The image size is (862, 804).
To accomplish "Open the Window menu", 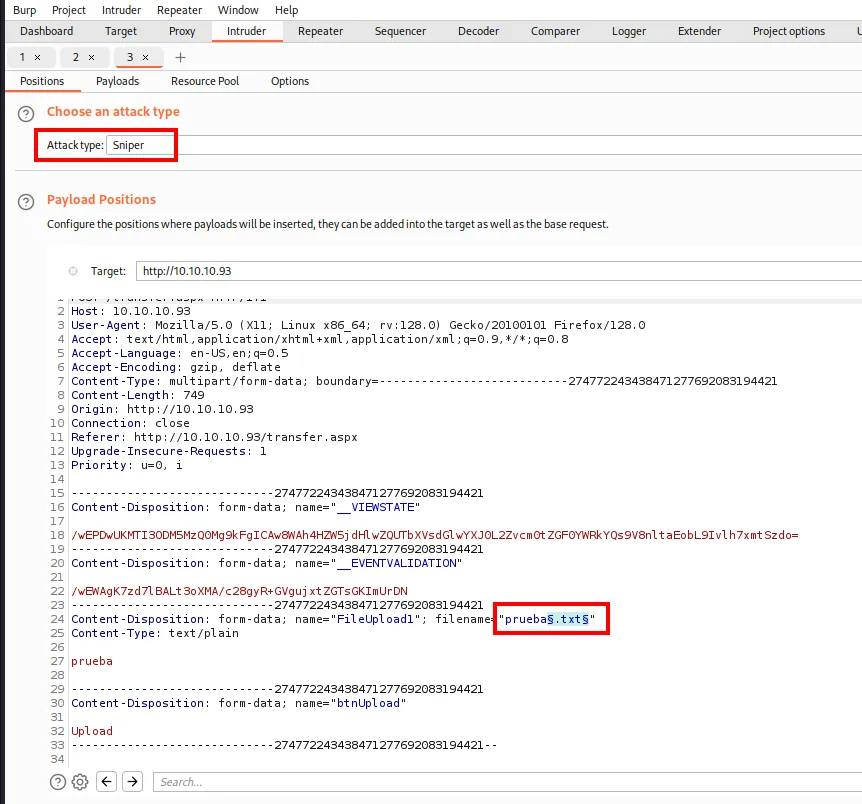I will [x=238, y=10].
